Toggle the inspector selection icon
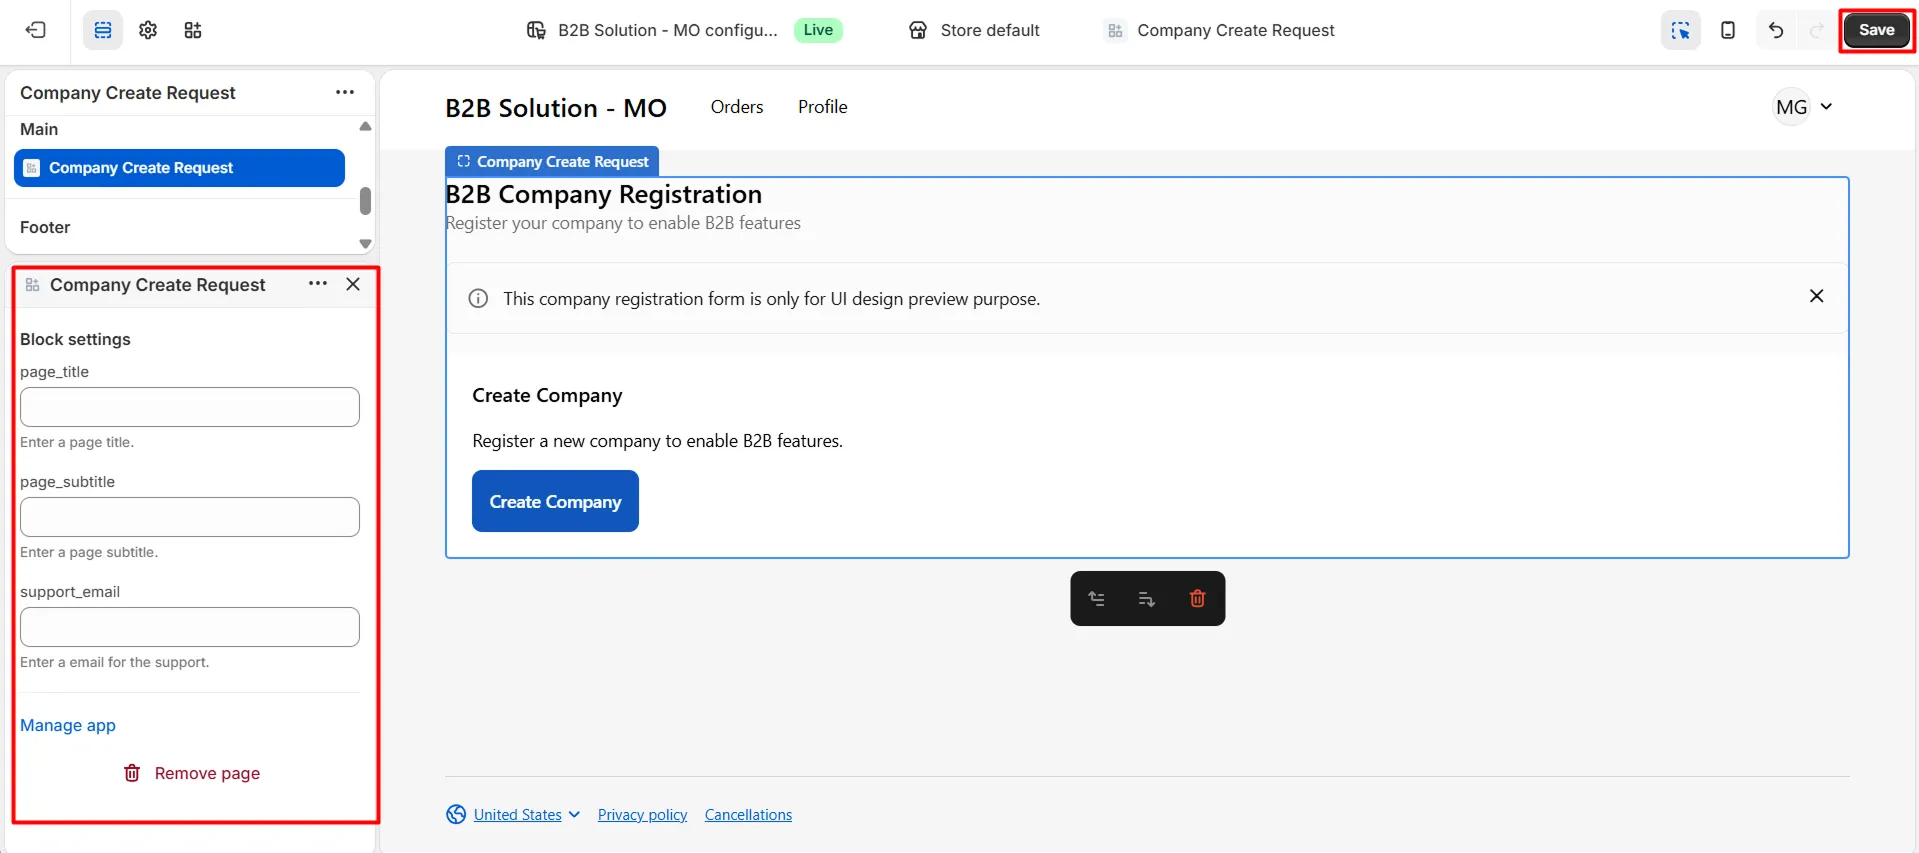 [x=1681, y=30]
